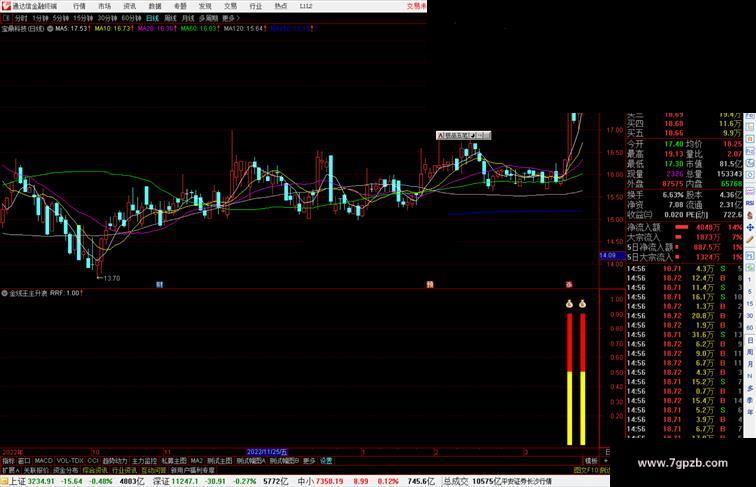The width and height of the screenshot is (756, 487).
Task: Open the 热点 menu
Action: pyautogui.click(x=281, y=6)
